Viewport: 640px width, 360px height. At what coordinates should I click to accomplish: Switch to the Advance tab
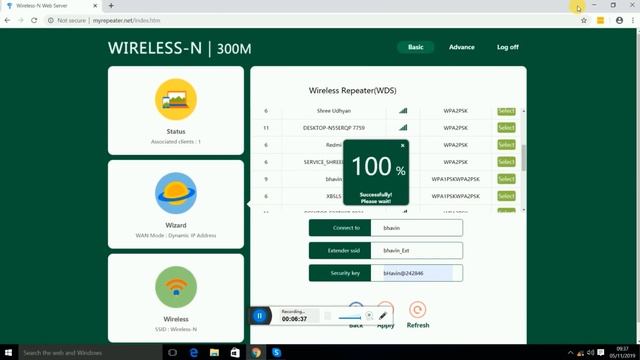point(462,47)
